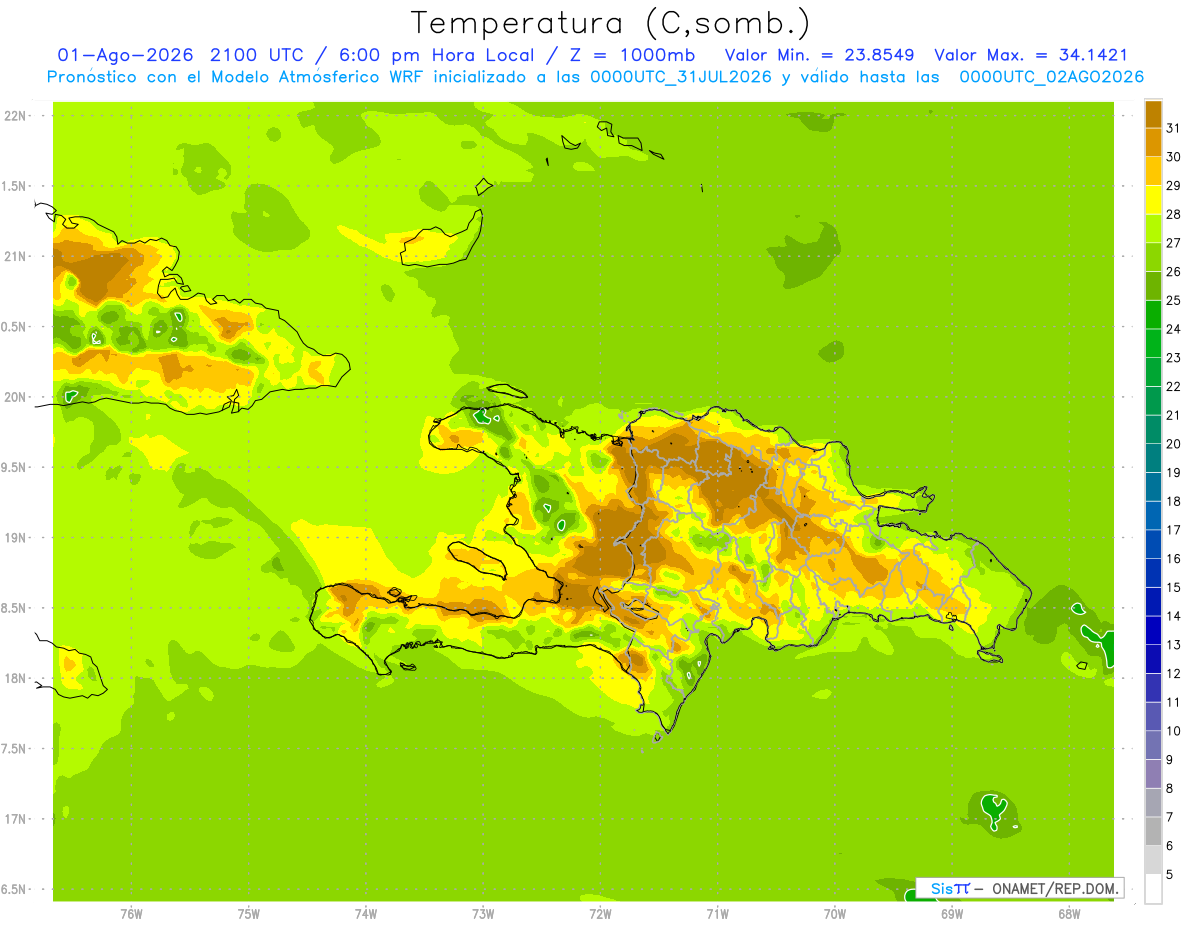Click 'Valor Min. = 23.8549' text

pos(821,55)
